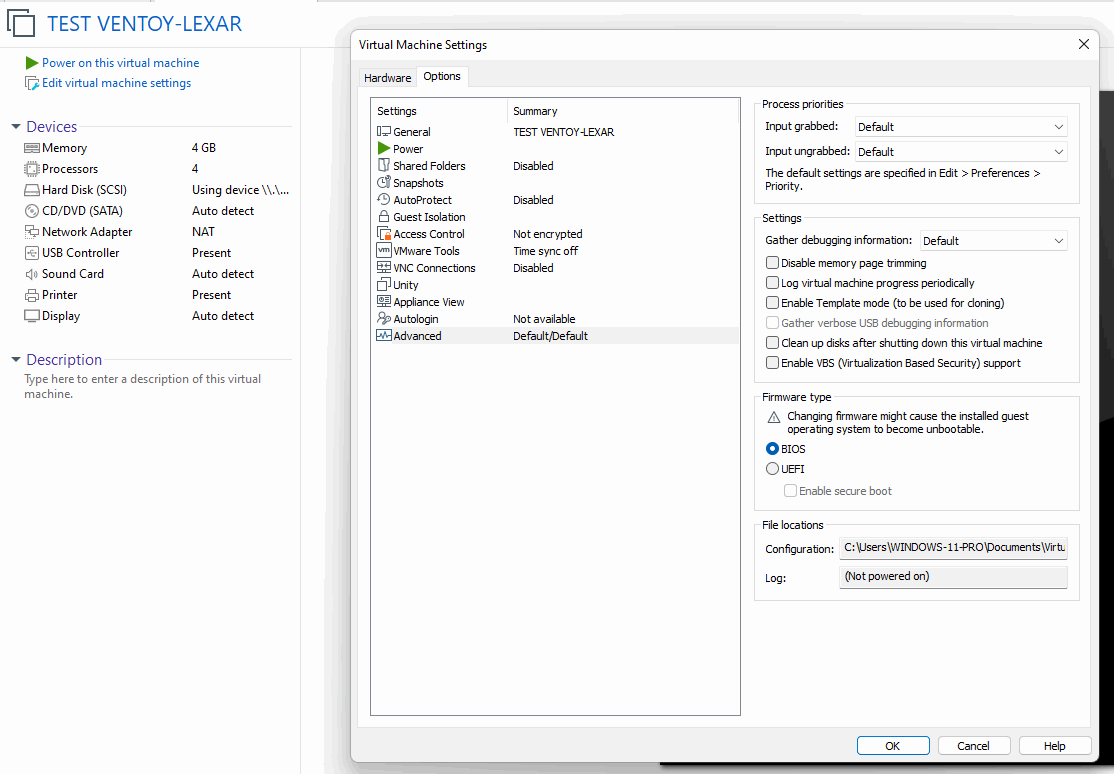Enable Log virtual machine progress periodically
This screenshot has height=774, width=1114.
click(772, 283)
